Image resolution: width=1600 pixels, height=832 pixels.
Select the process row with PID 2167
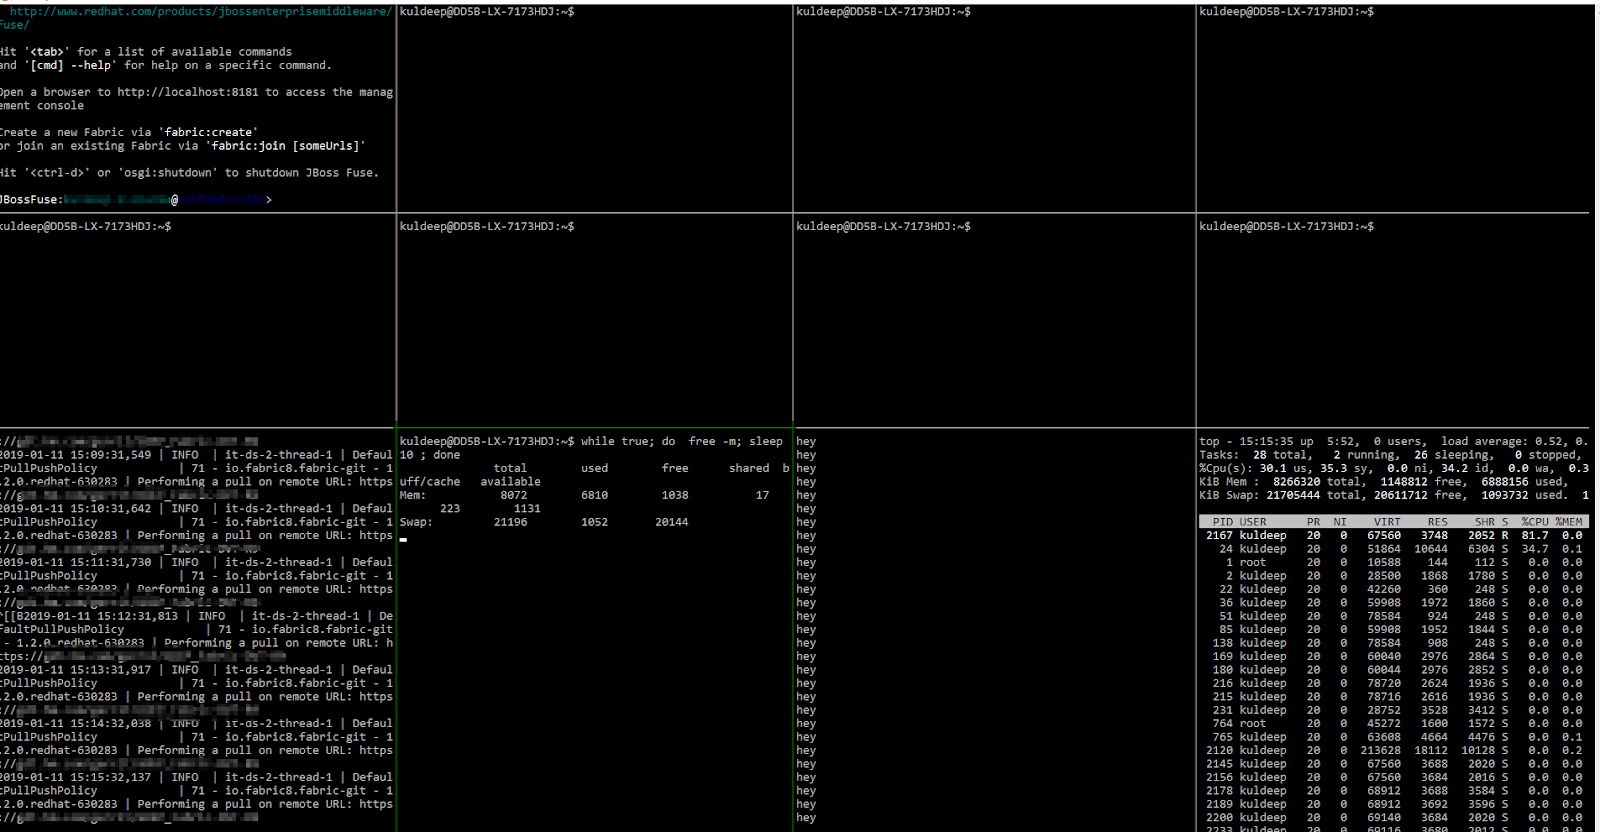[x=1394, y=536]
